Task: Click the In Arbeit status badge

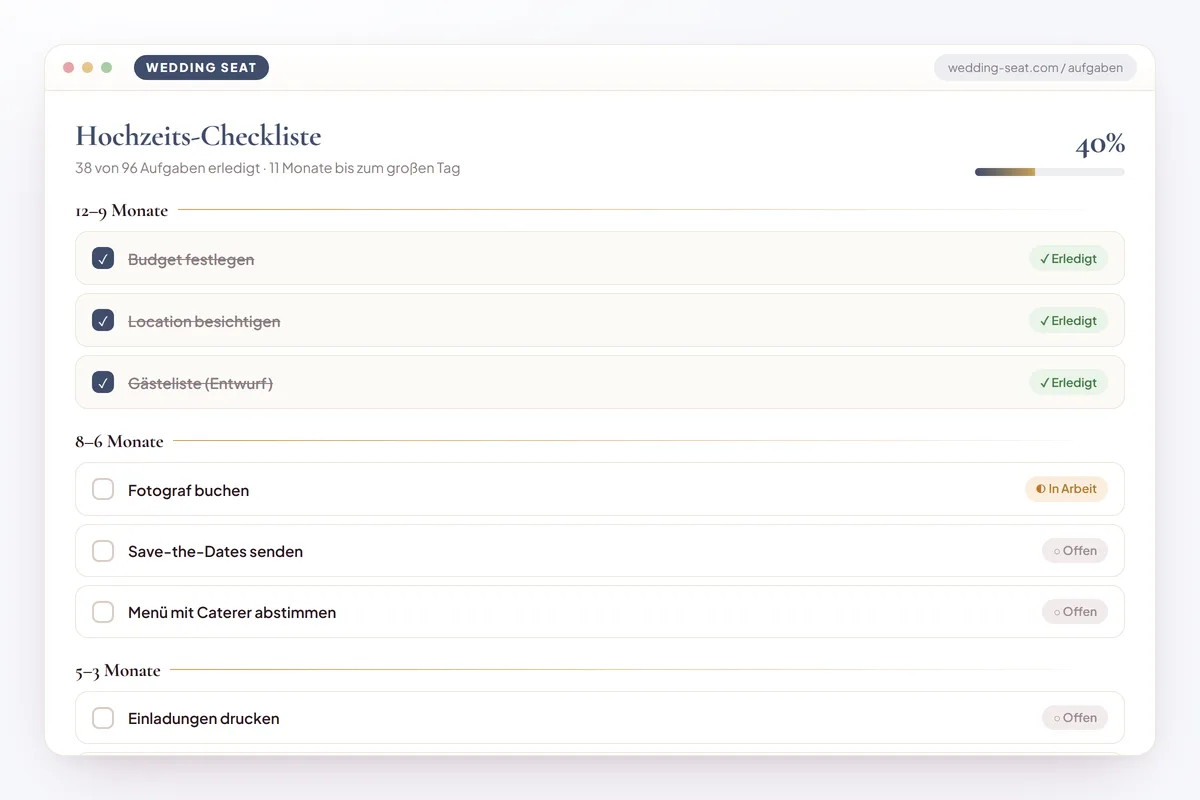Action: (x=1066, y=489)
